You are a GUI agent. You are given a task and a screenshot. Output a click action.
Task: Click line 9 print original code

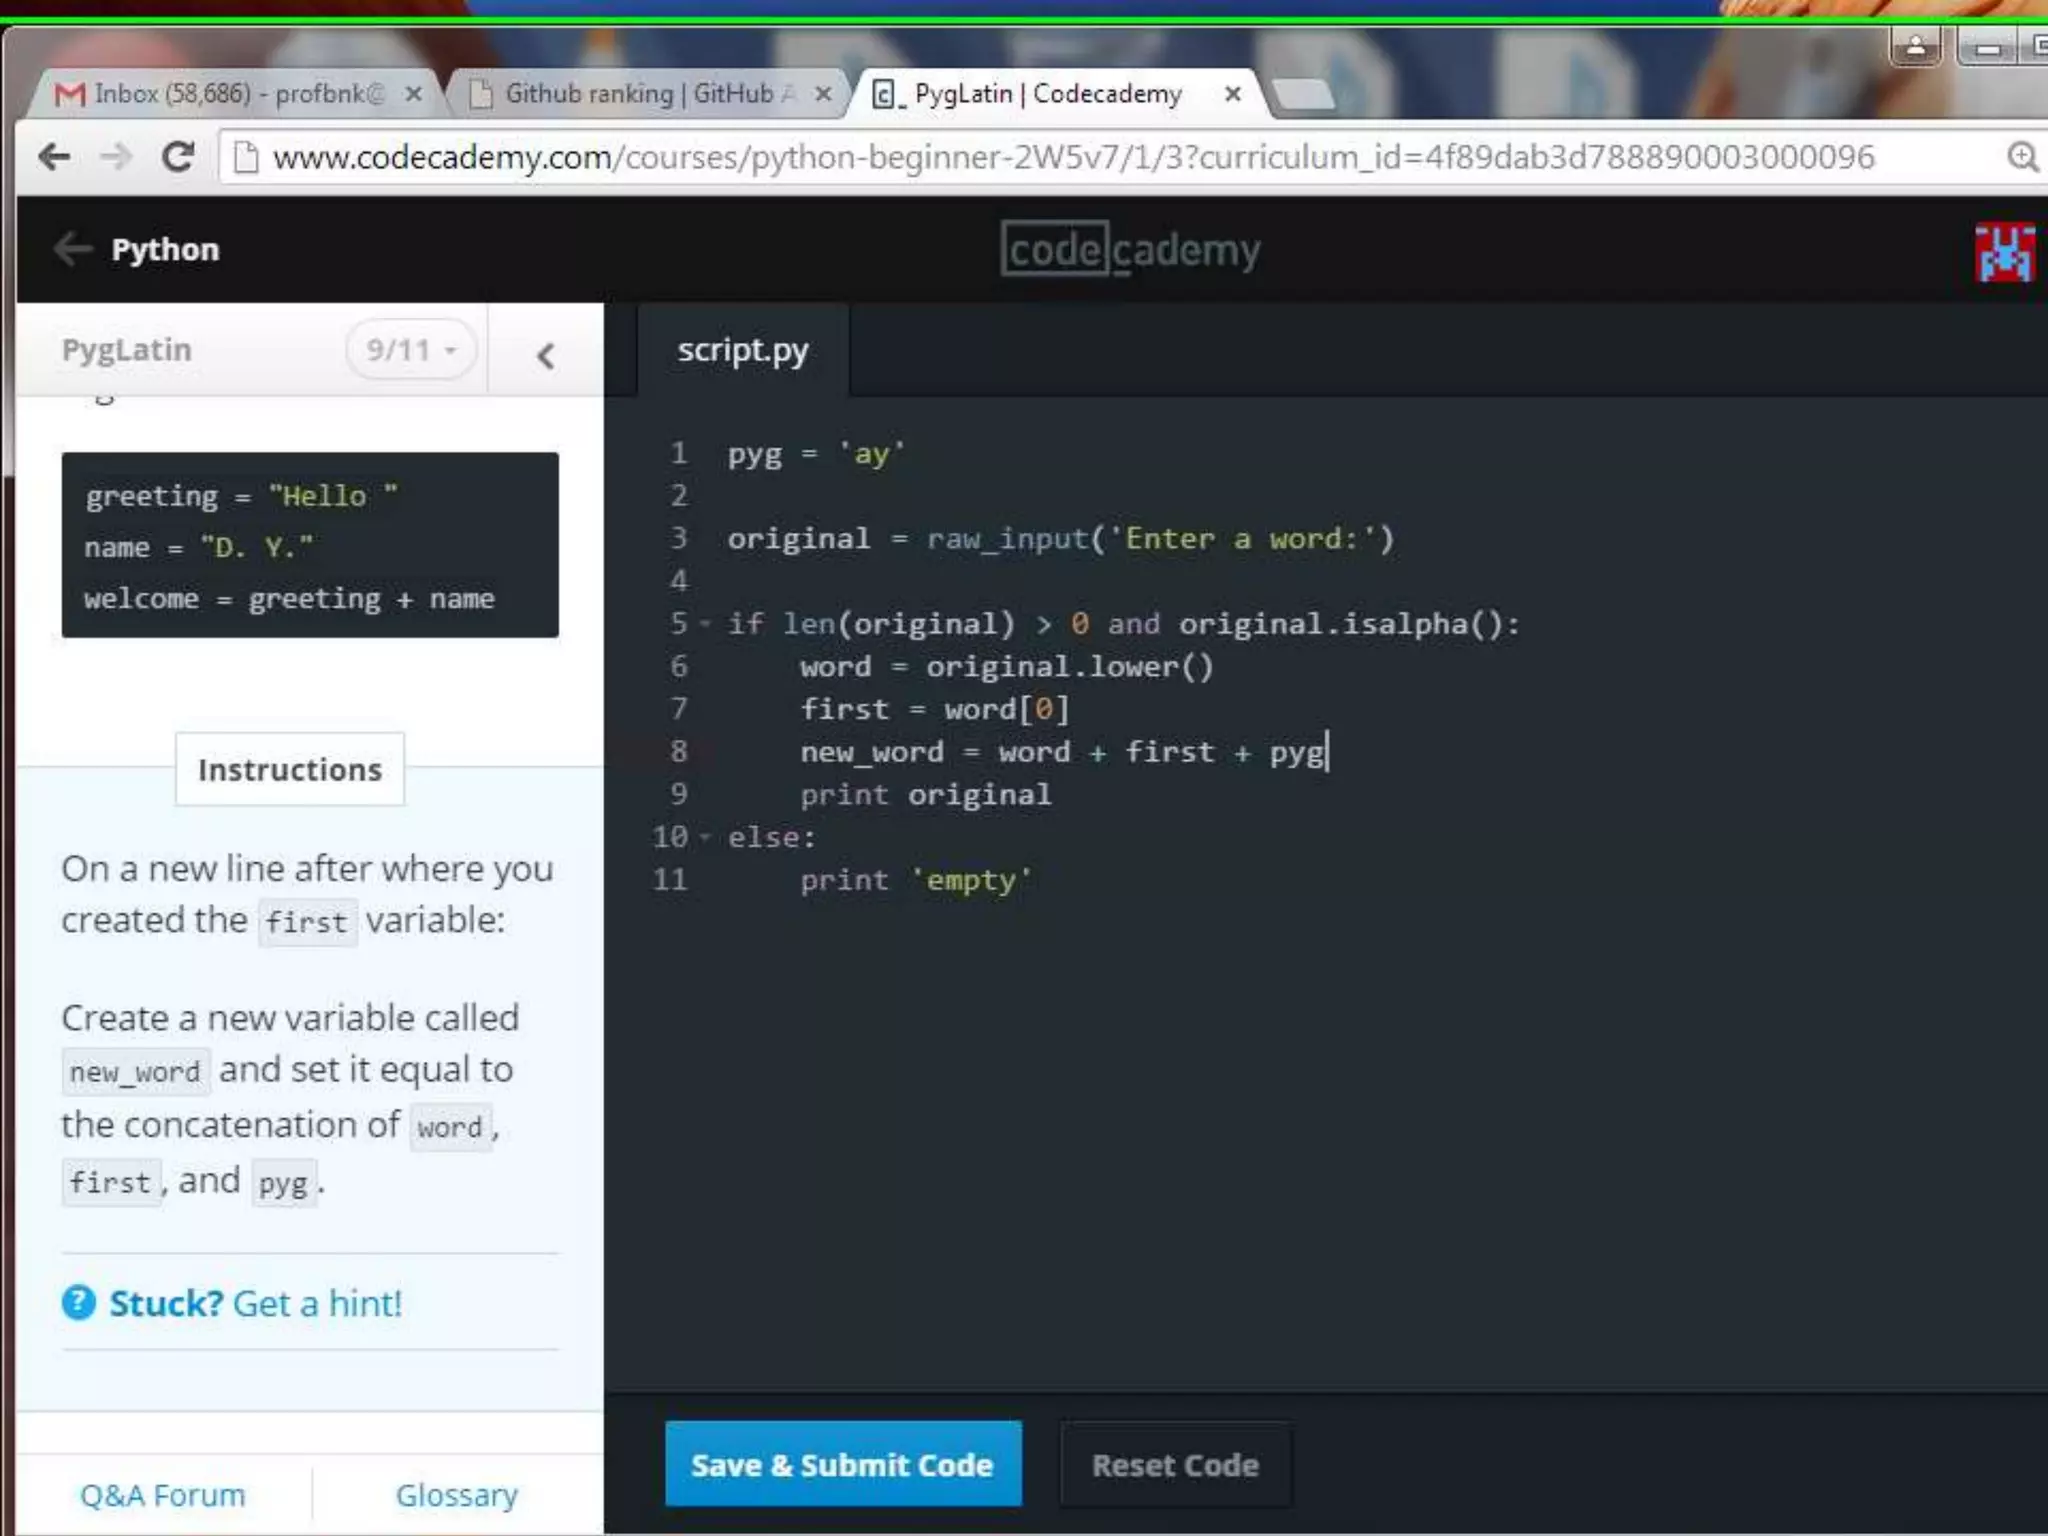[925, 795]
